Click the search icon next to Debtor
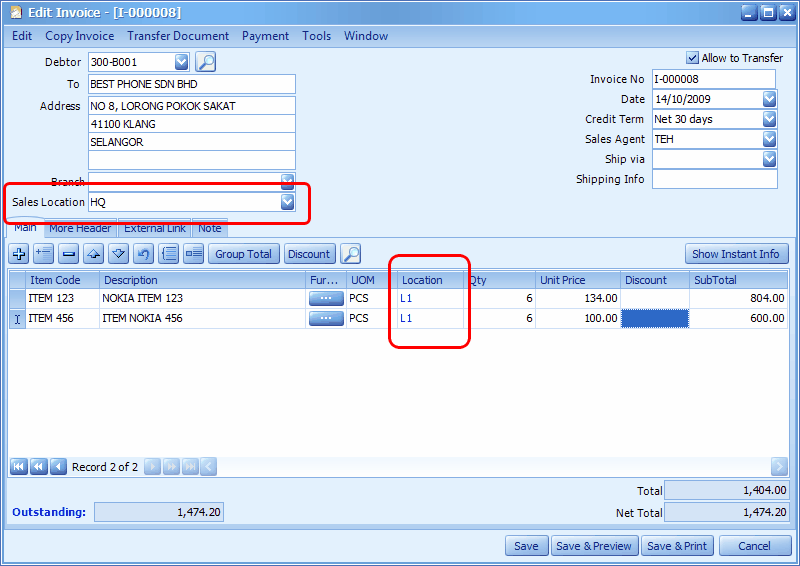Viewport: 800px width, 566px height. click(205, 62)
